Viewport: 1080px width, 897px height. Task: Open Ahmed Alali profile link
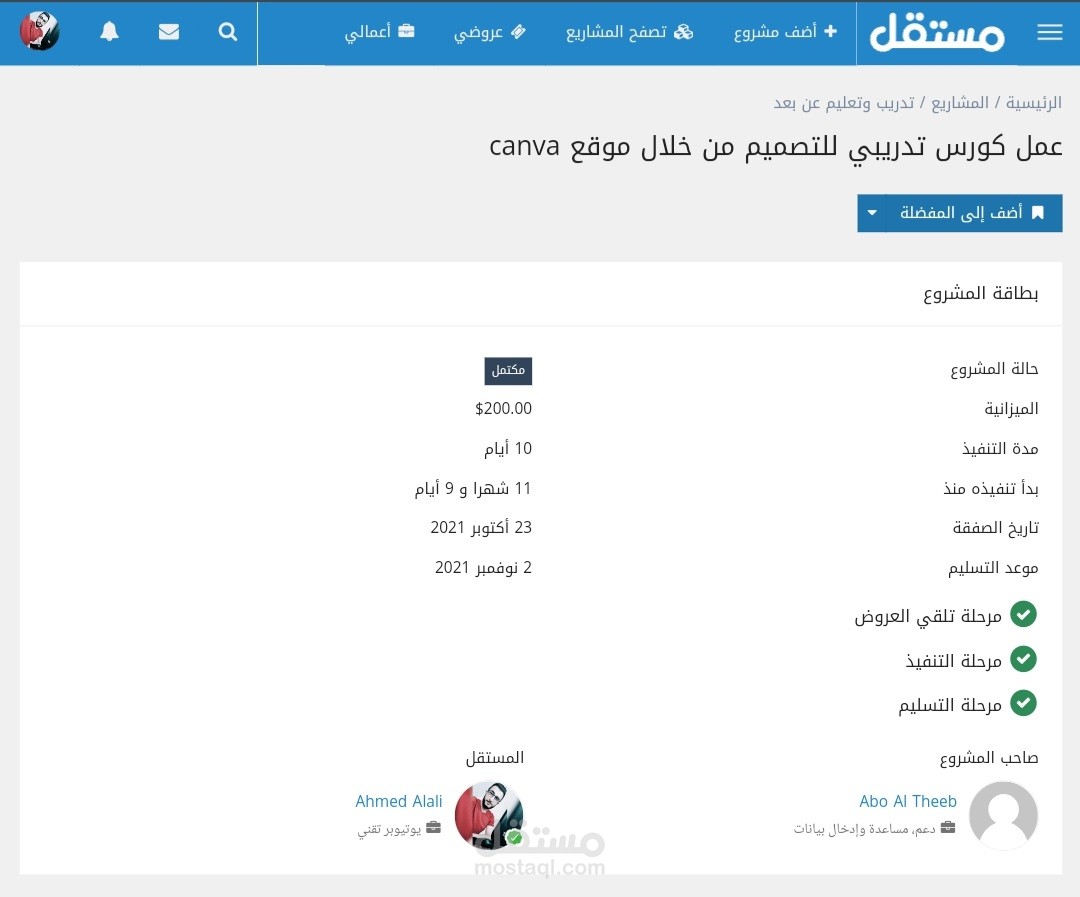(399, 801)
